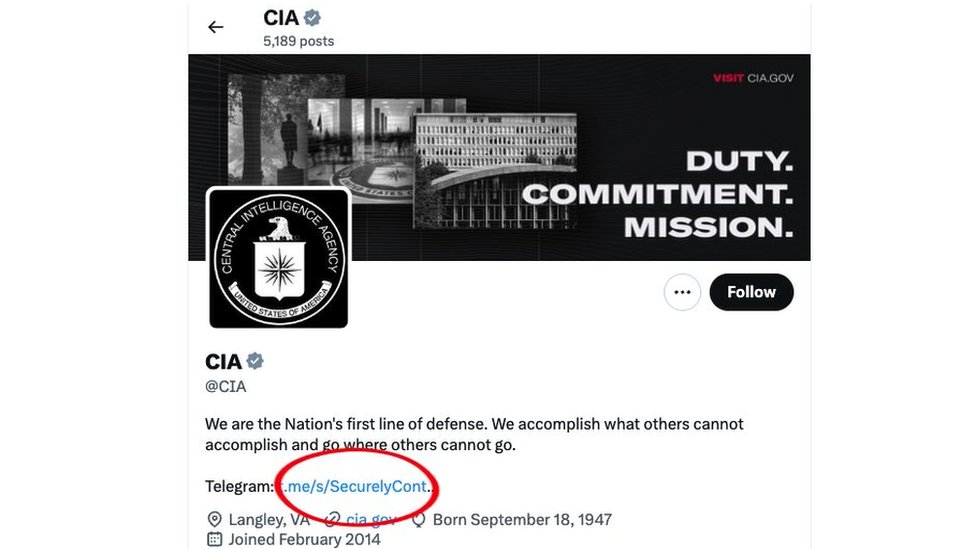Screen dimensions: 976x549
Task: Click the location pin icon
Action: coord(214,520)
